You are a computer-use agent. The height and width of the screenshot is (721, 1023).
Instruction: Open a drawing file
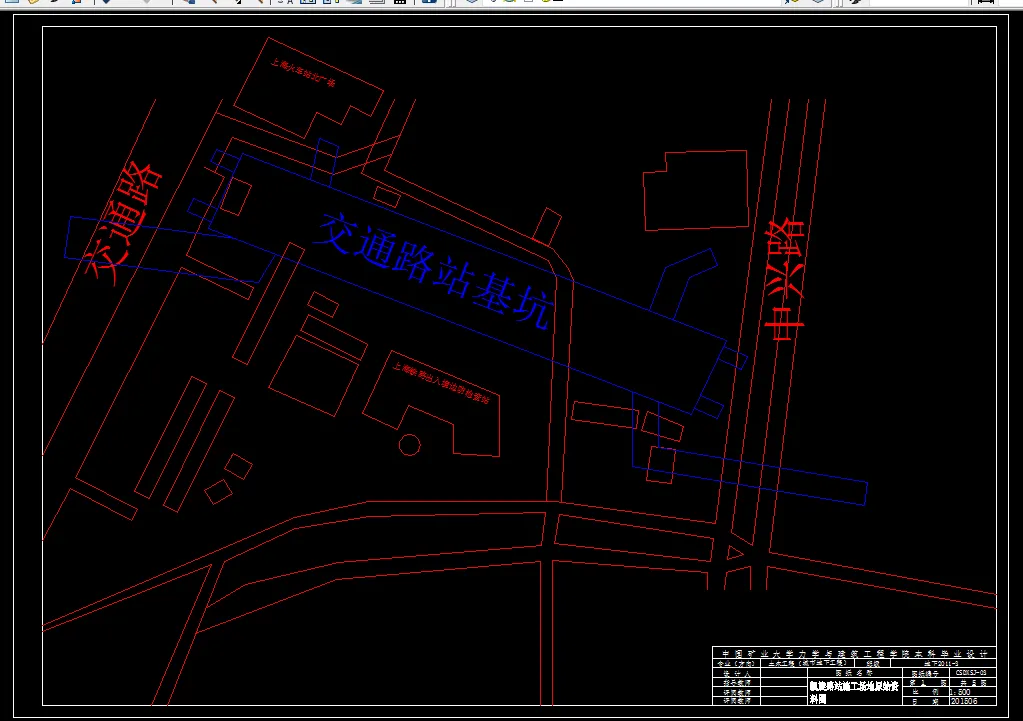pyautogui.click(x=32, y=5)
